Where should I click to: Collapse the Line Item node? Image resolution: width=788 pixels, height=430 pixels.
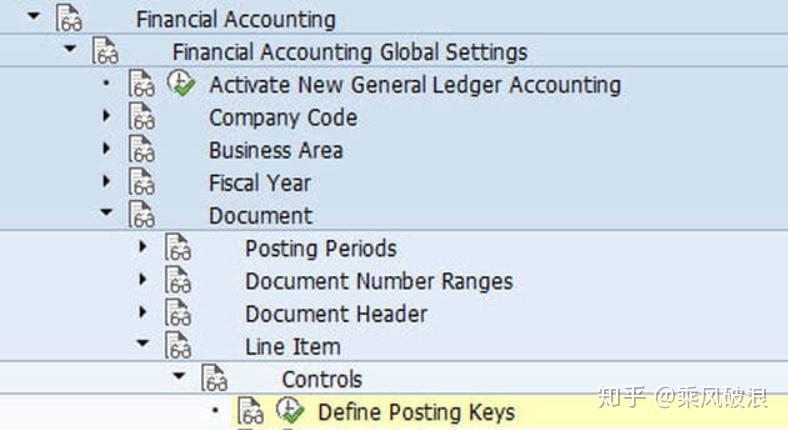(143, 345)
